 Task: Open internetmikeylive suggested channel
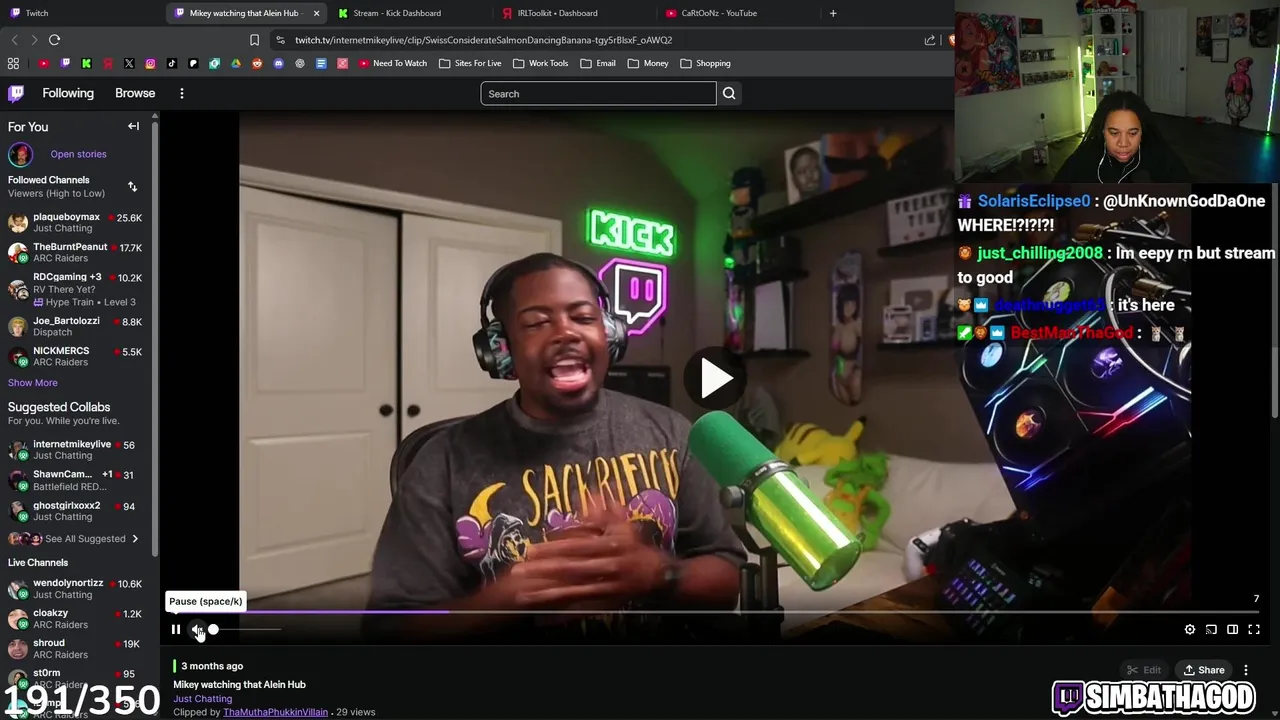click(75, 449)
